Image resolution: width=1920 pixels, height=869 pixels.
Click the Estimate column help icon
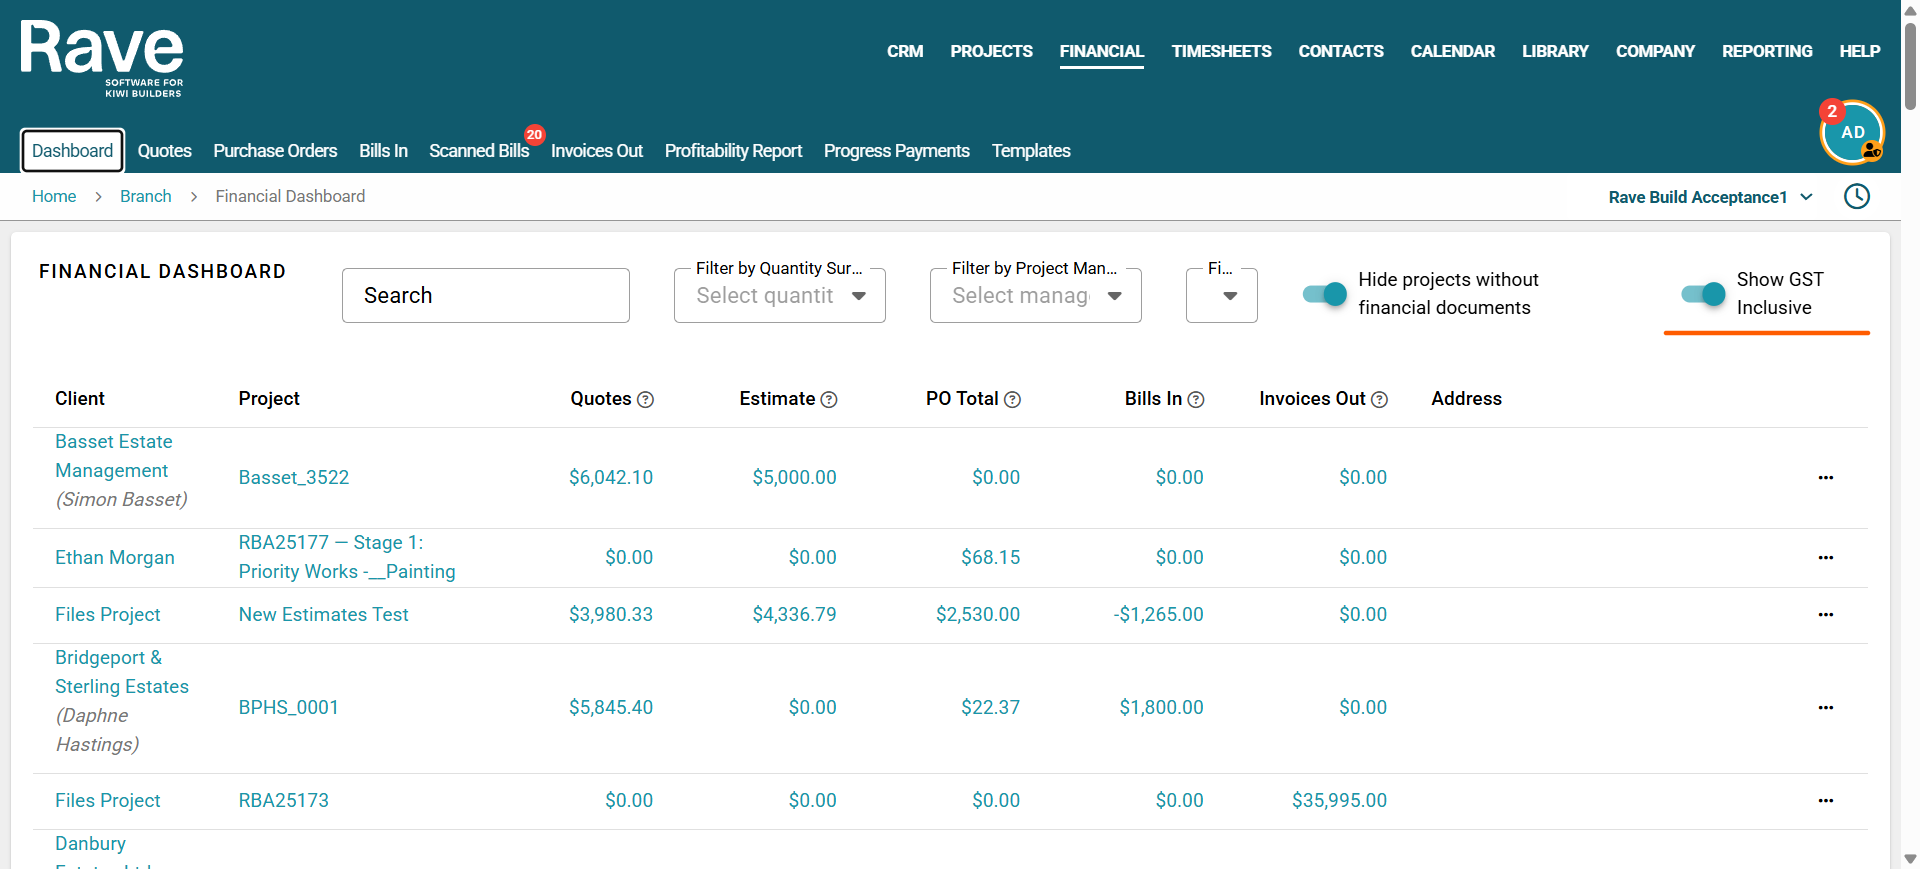829,399
